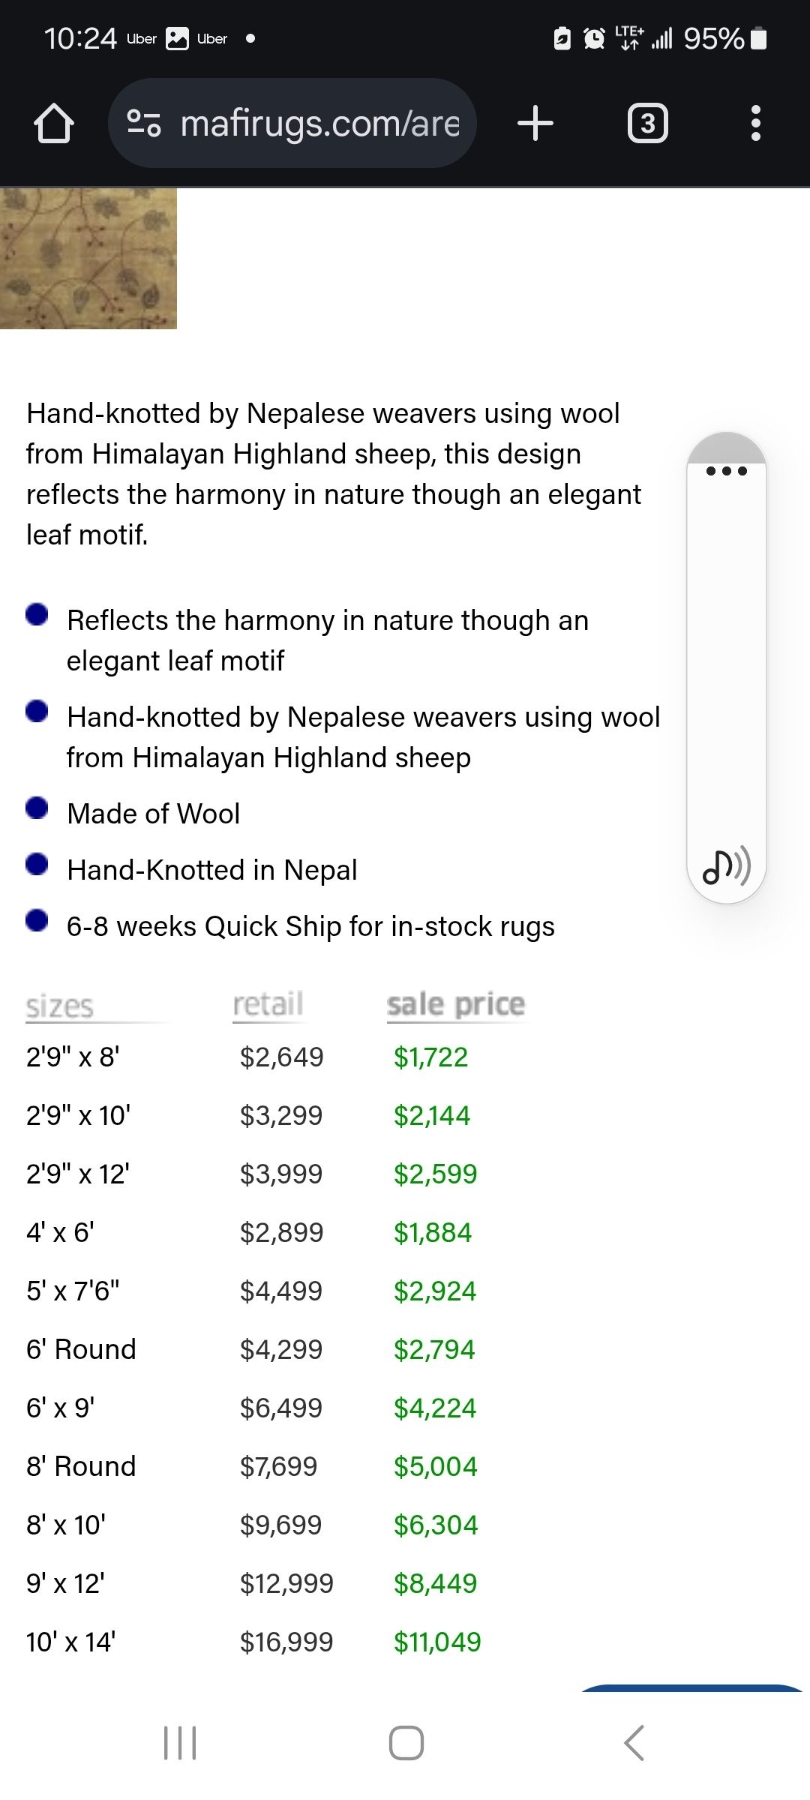Select the retail column header
The image size is (810, 1800).
(x=268, y=1004)
